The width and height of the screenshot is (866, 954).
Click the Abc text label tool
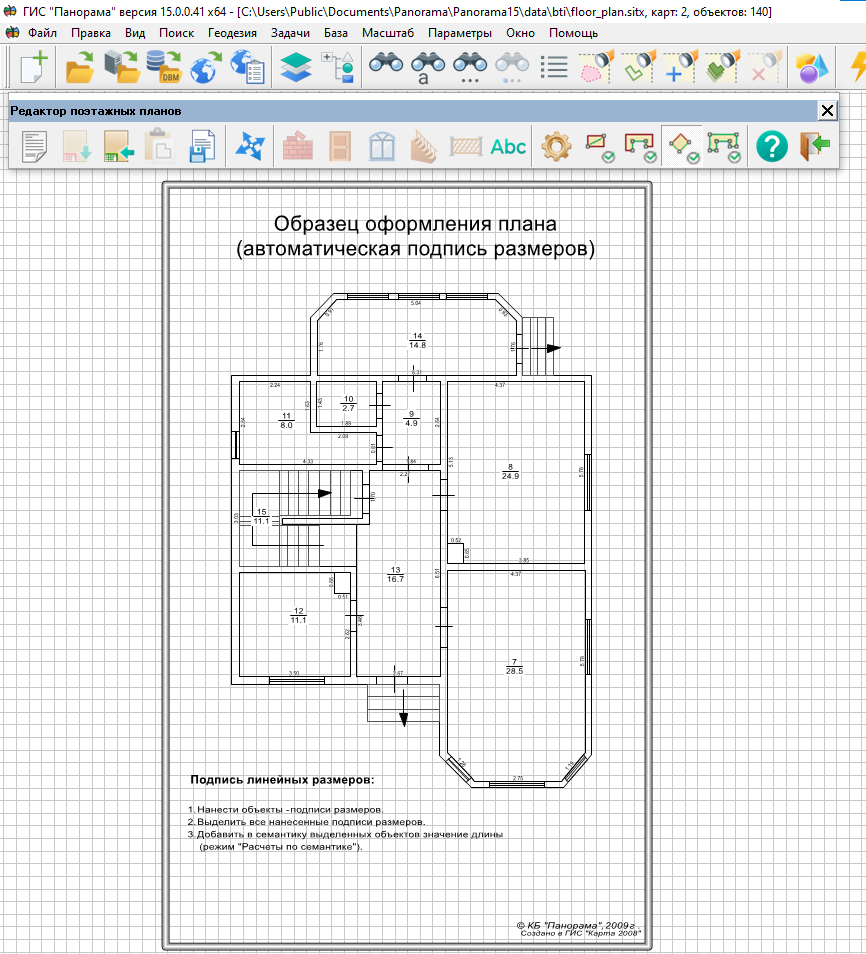508,147
